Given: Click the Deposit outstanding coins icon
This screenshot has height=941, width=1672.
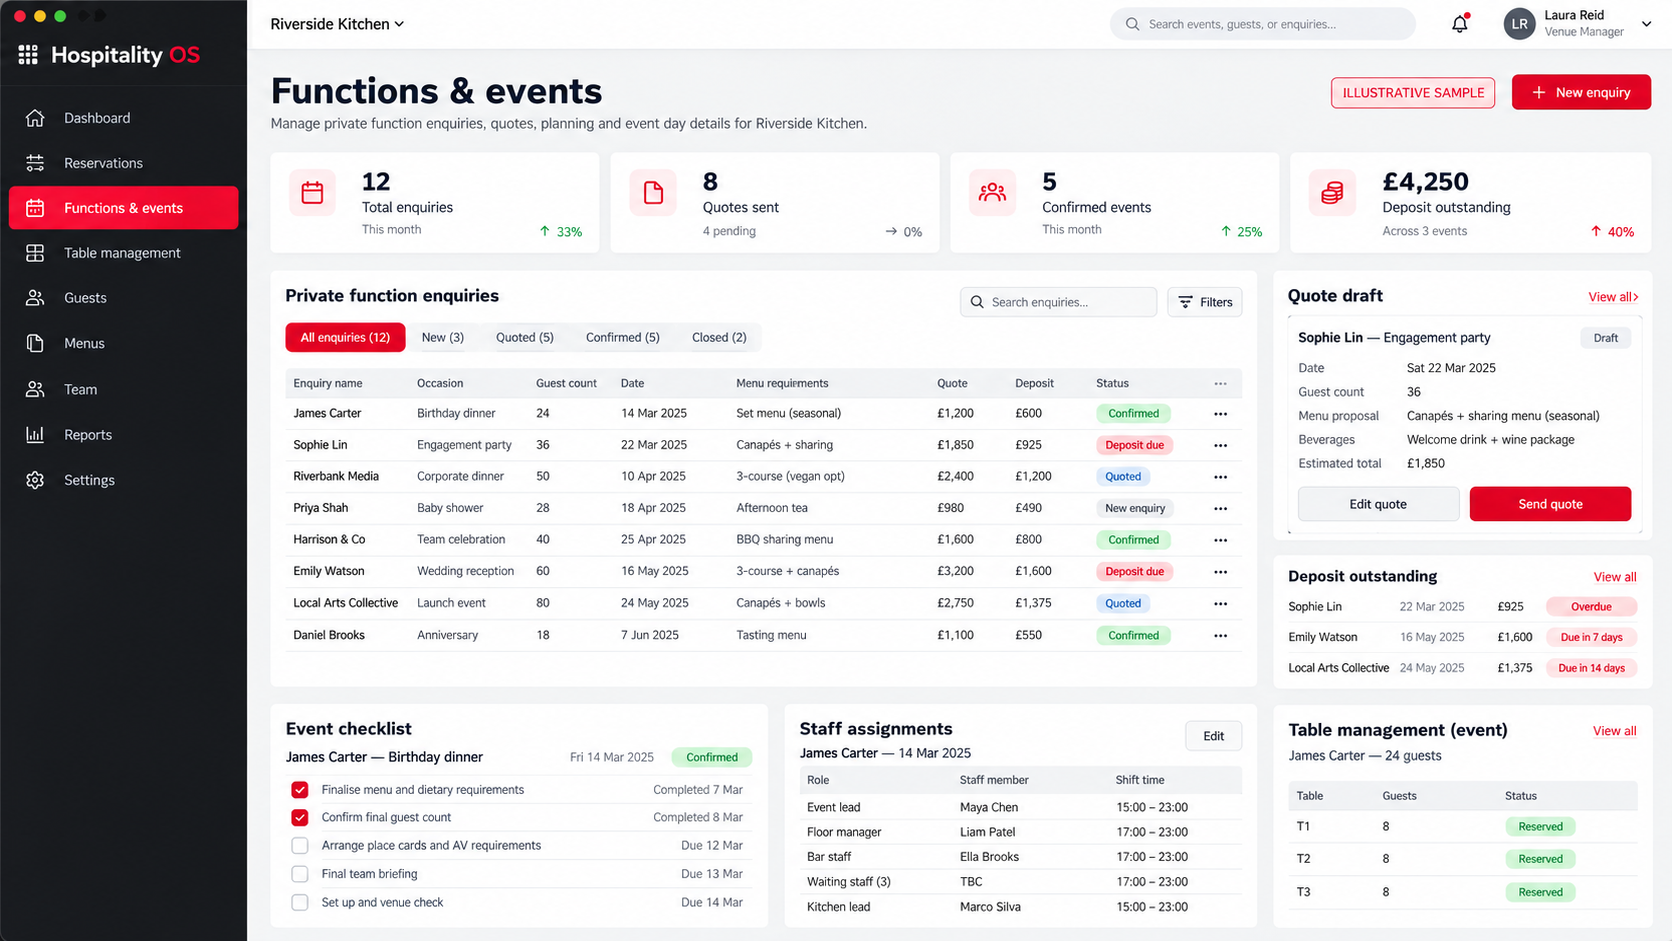Looking at the screenshot, I should 1332,193.
